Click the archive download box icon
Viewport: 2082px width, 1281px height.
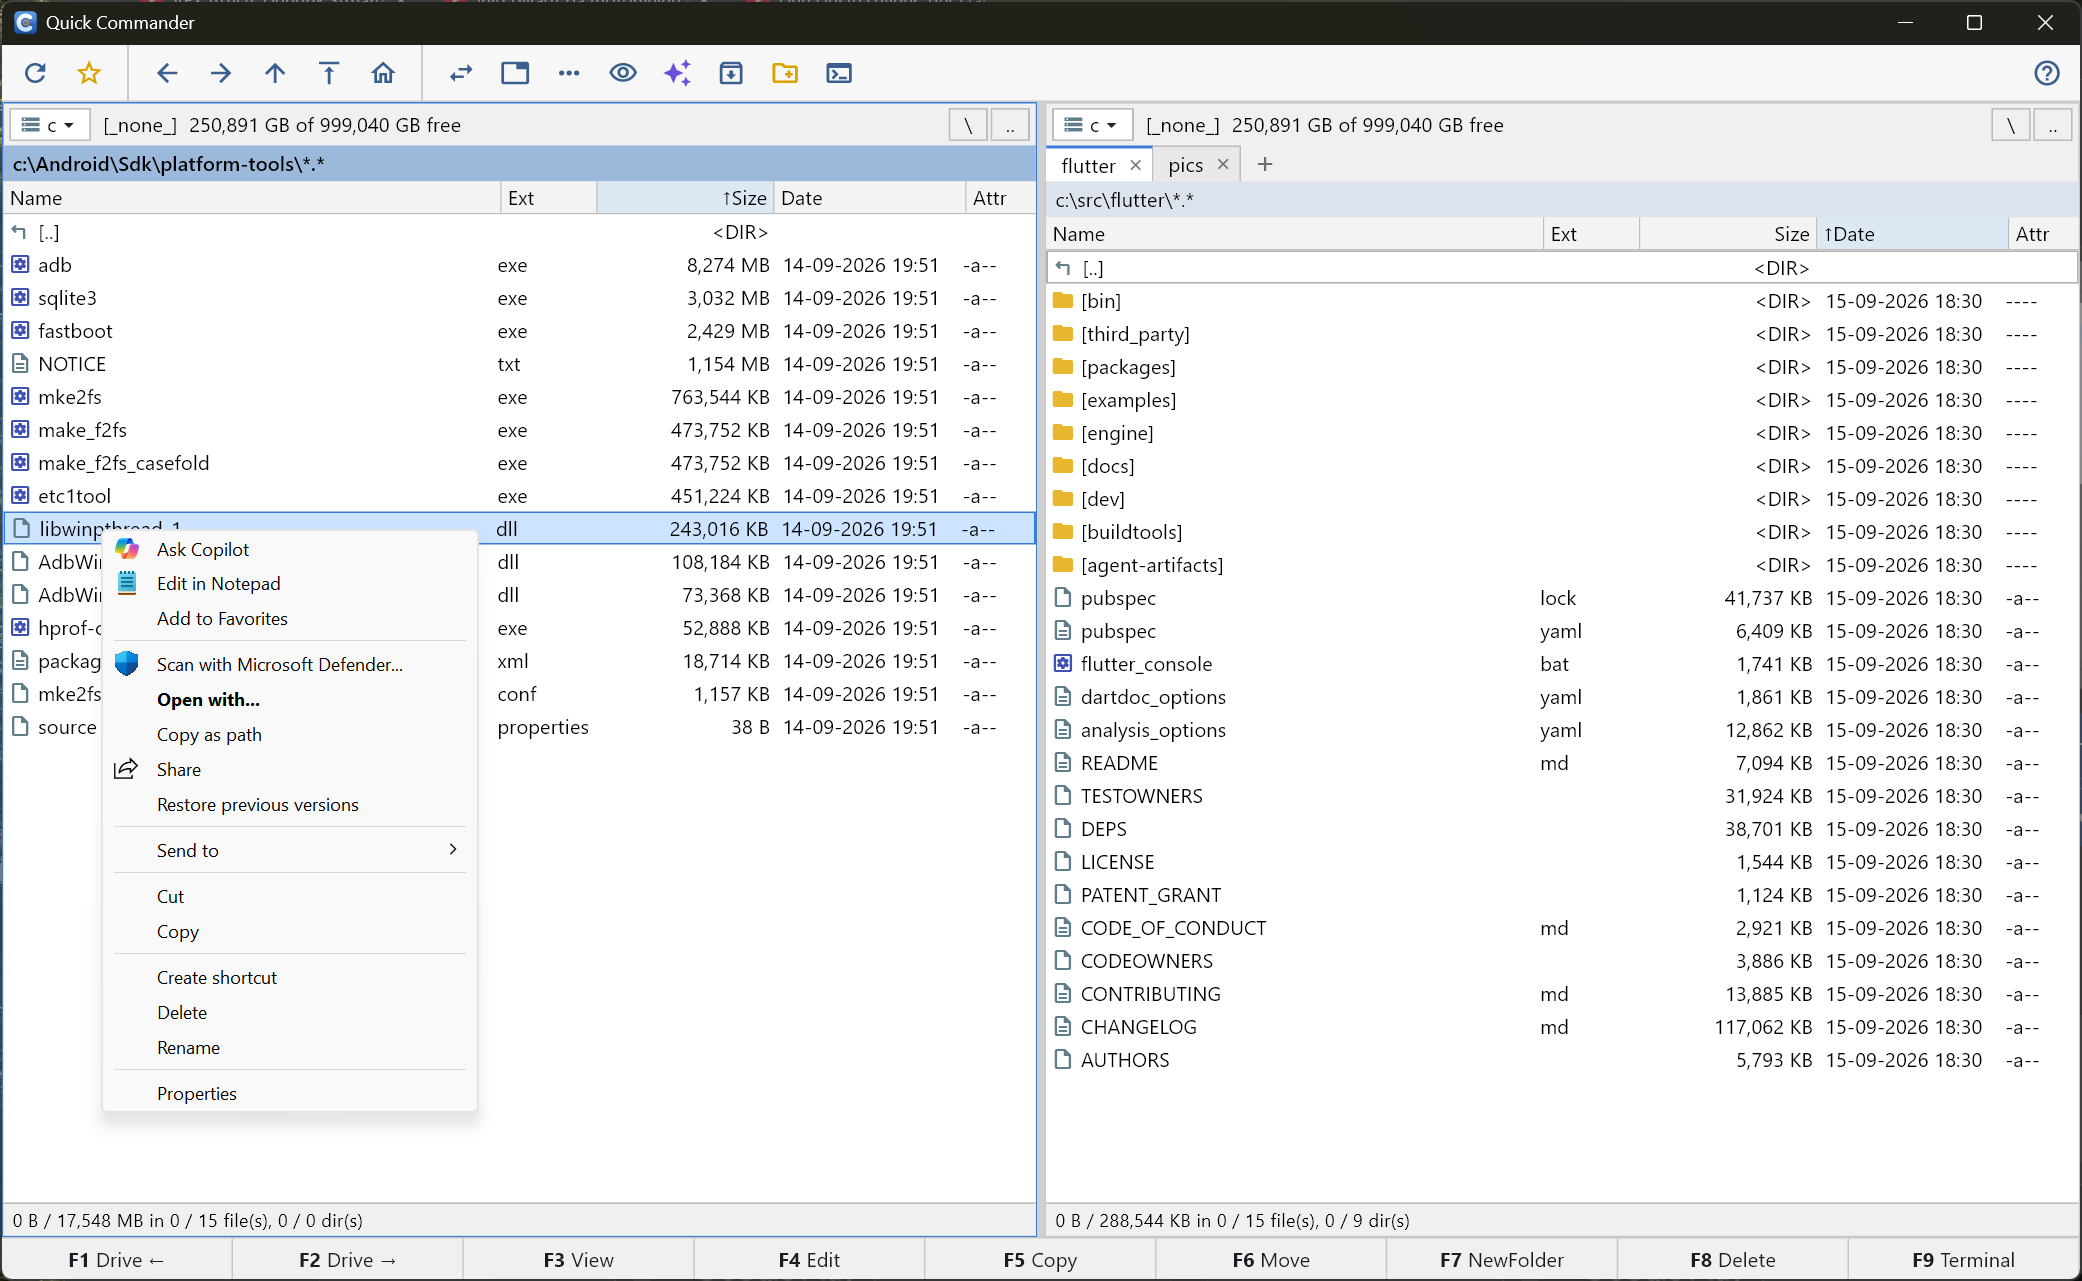pyautogui.click(x=731, y=73)
